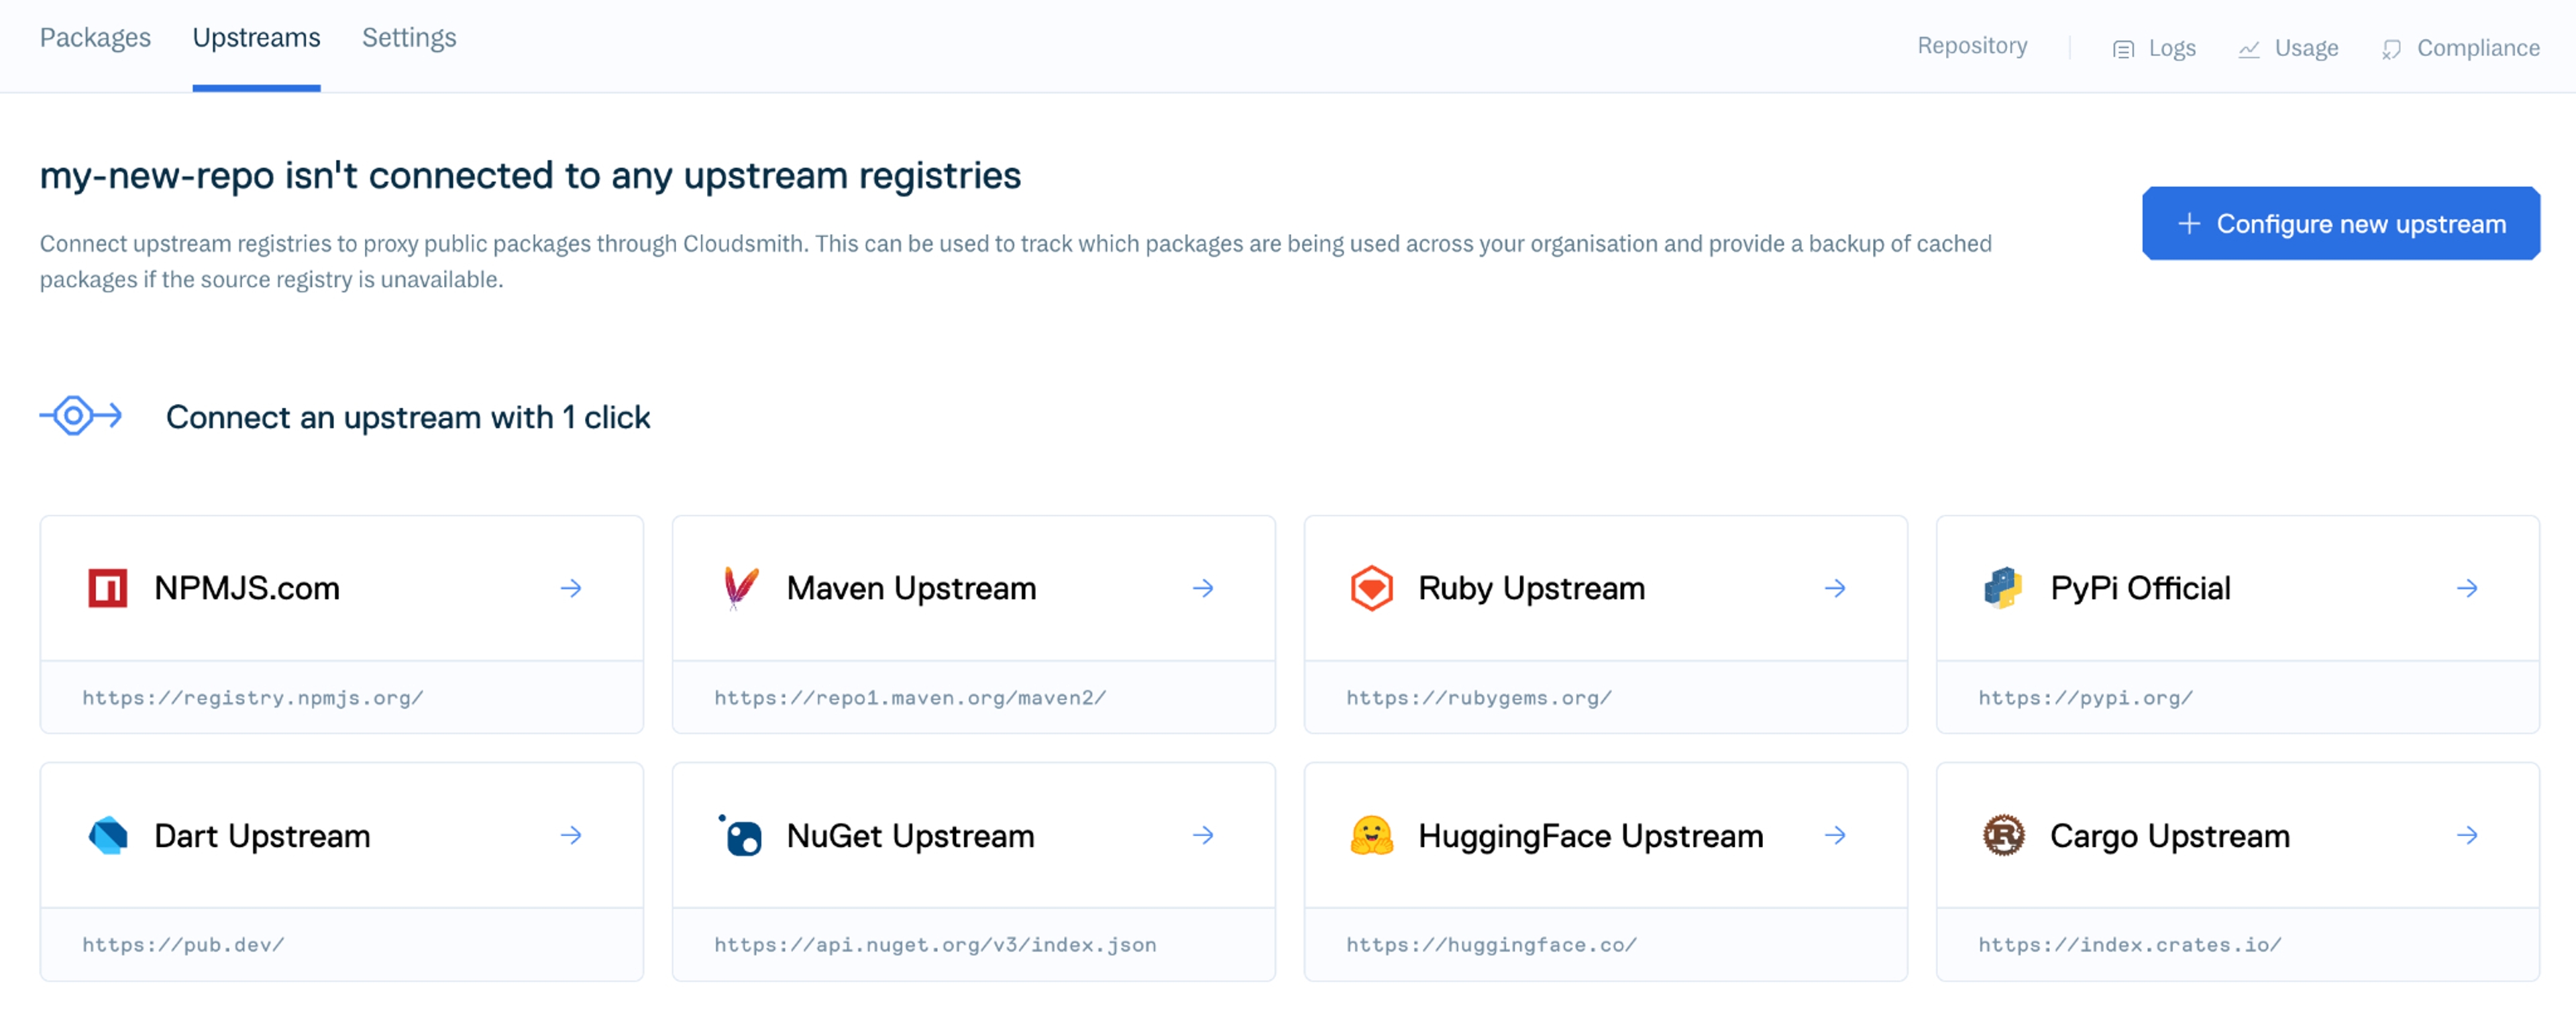The width and height of the screenshot is (2576, 1018).
Task: Click the Ruby gem icon
Action: tap(1372, 588)
